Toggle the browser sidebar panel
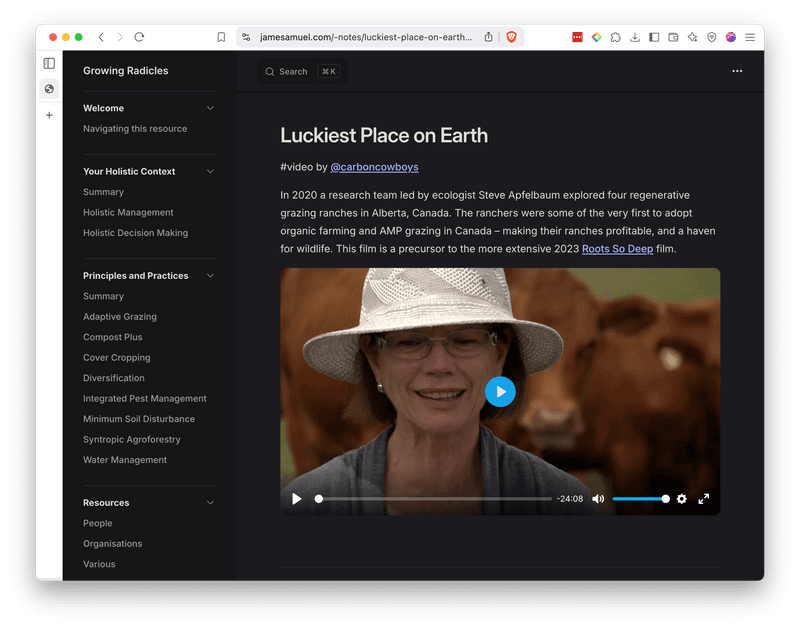Viewport: 800px width, 628px height. click(x=654, y=37)
